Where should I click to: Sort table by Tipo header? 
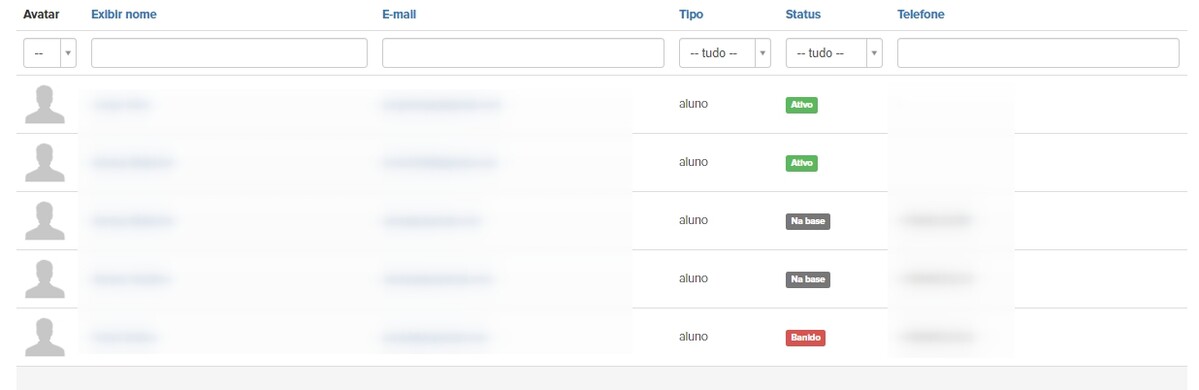[x=691, y=15]
